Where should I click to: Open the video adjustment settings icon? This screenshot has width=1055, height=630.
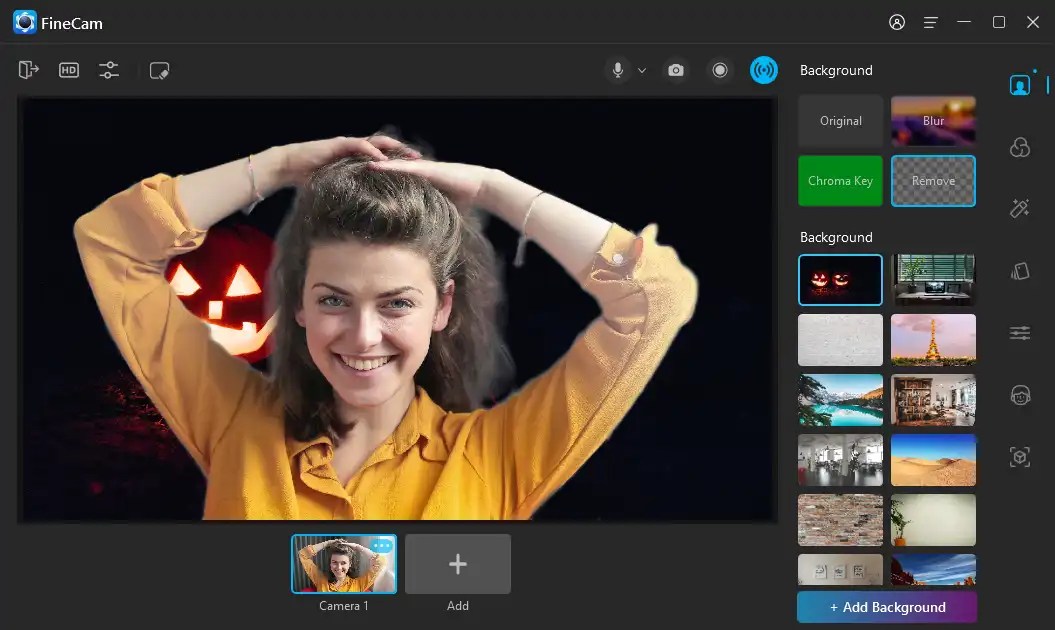pyautogui.click(x=108, y=70)
